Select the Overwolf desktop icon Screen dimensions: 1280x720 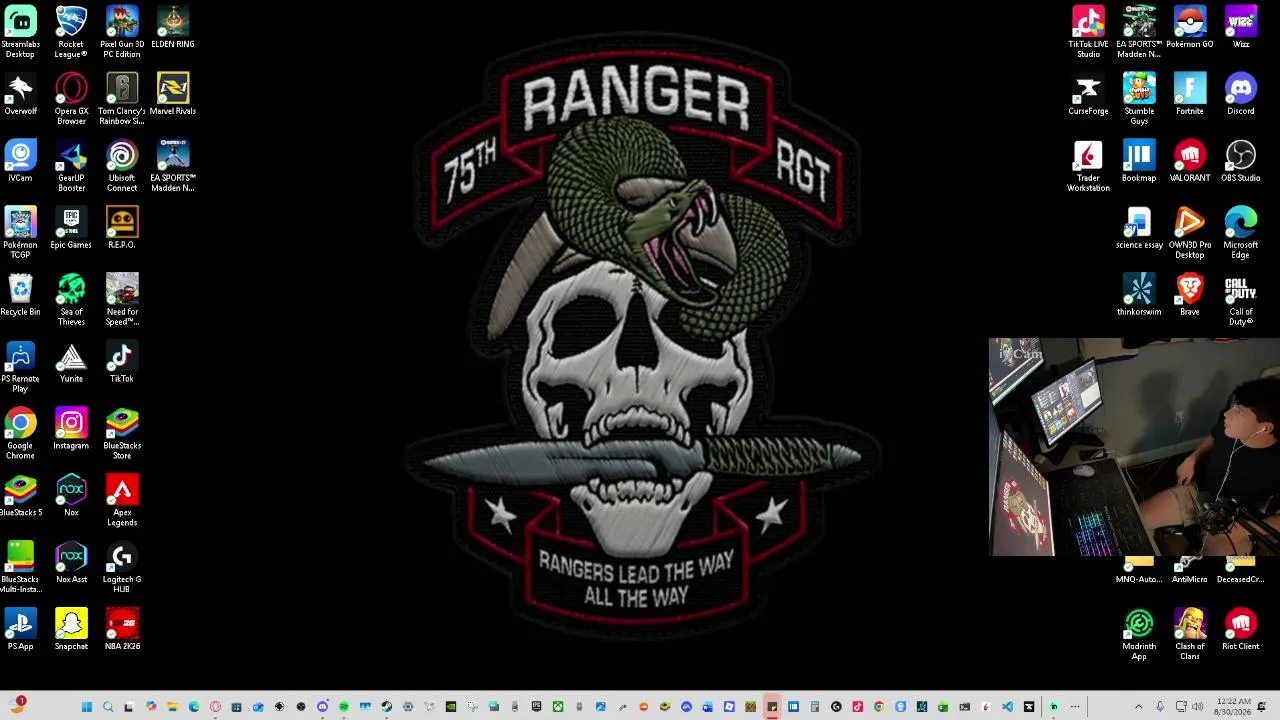click(x=20, y=95)
